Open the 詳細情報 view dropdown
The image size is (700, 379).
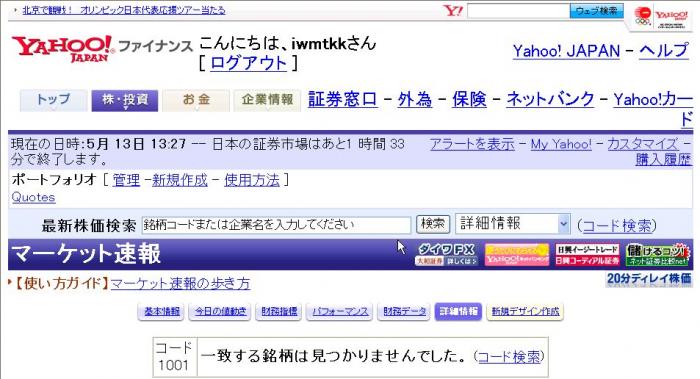click(512, 224)
